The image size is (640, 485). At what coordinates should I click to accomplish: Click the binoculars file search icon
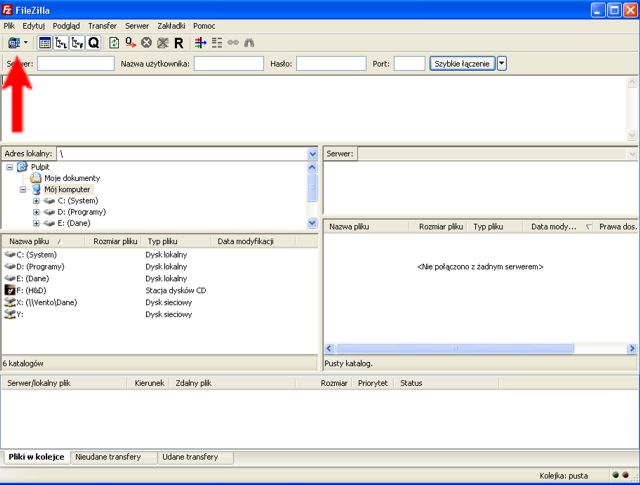pos(249,42)
